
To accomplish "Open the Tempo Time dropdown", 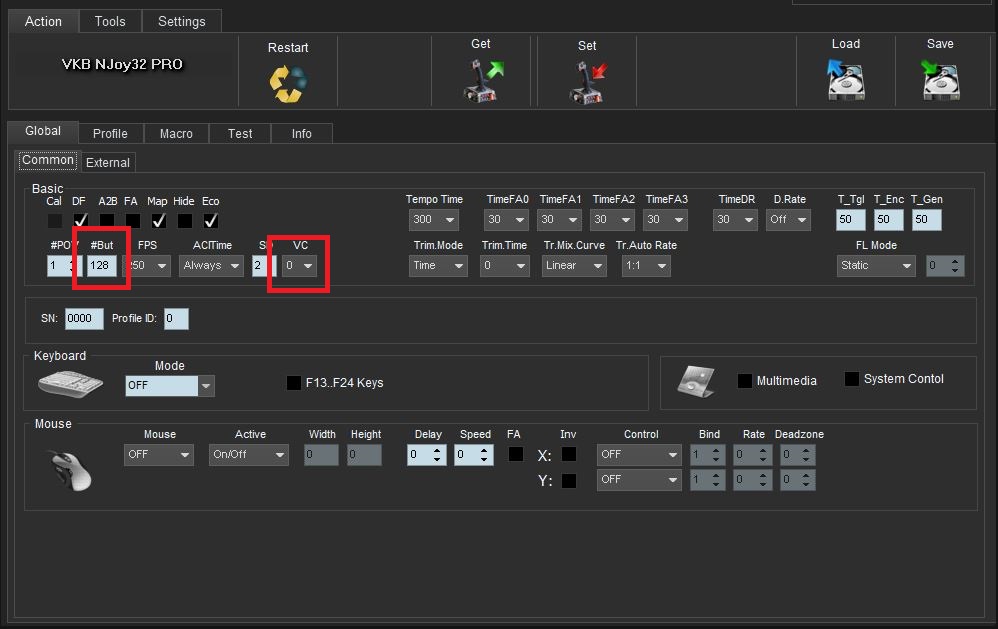I will click(434, 220).
